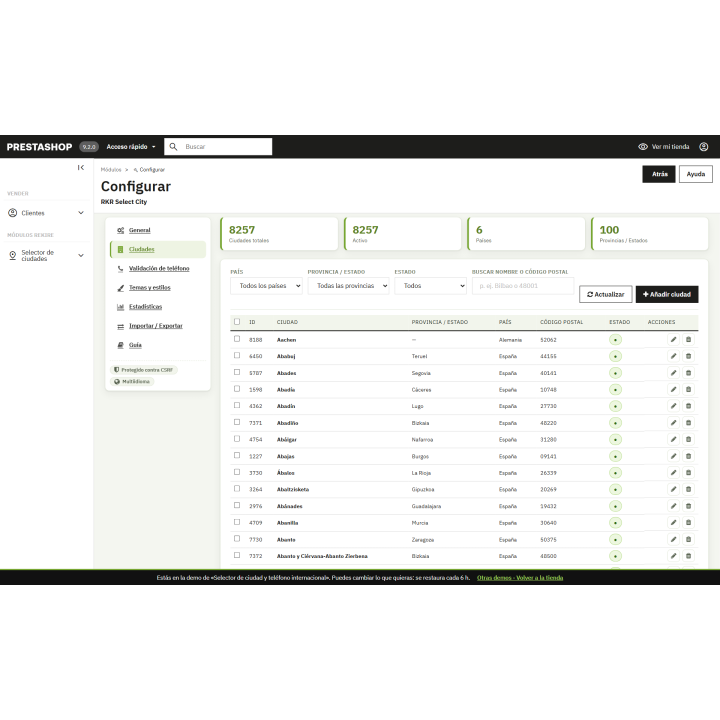Edit the Ababuj city entry
The image size is (720, 720).
(673, 356)
